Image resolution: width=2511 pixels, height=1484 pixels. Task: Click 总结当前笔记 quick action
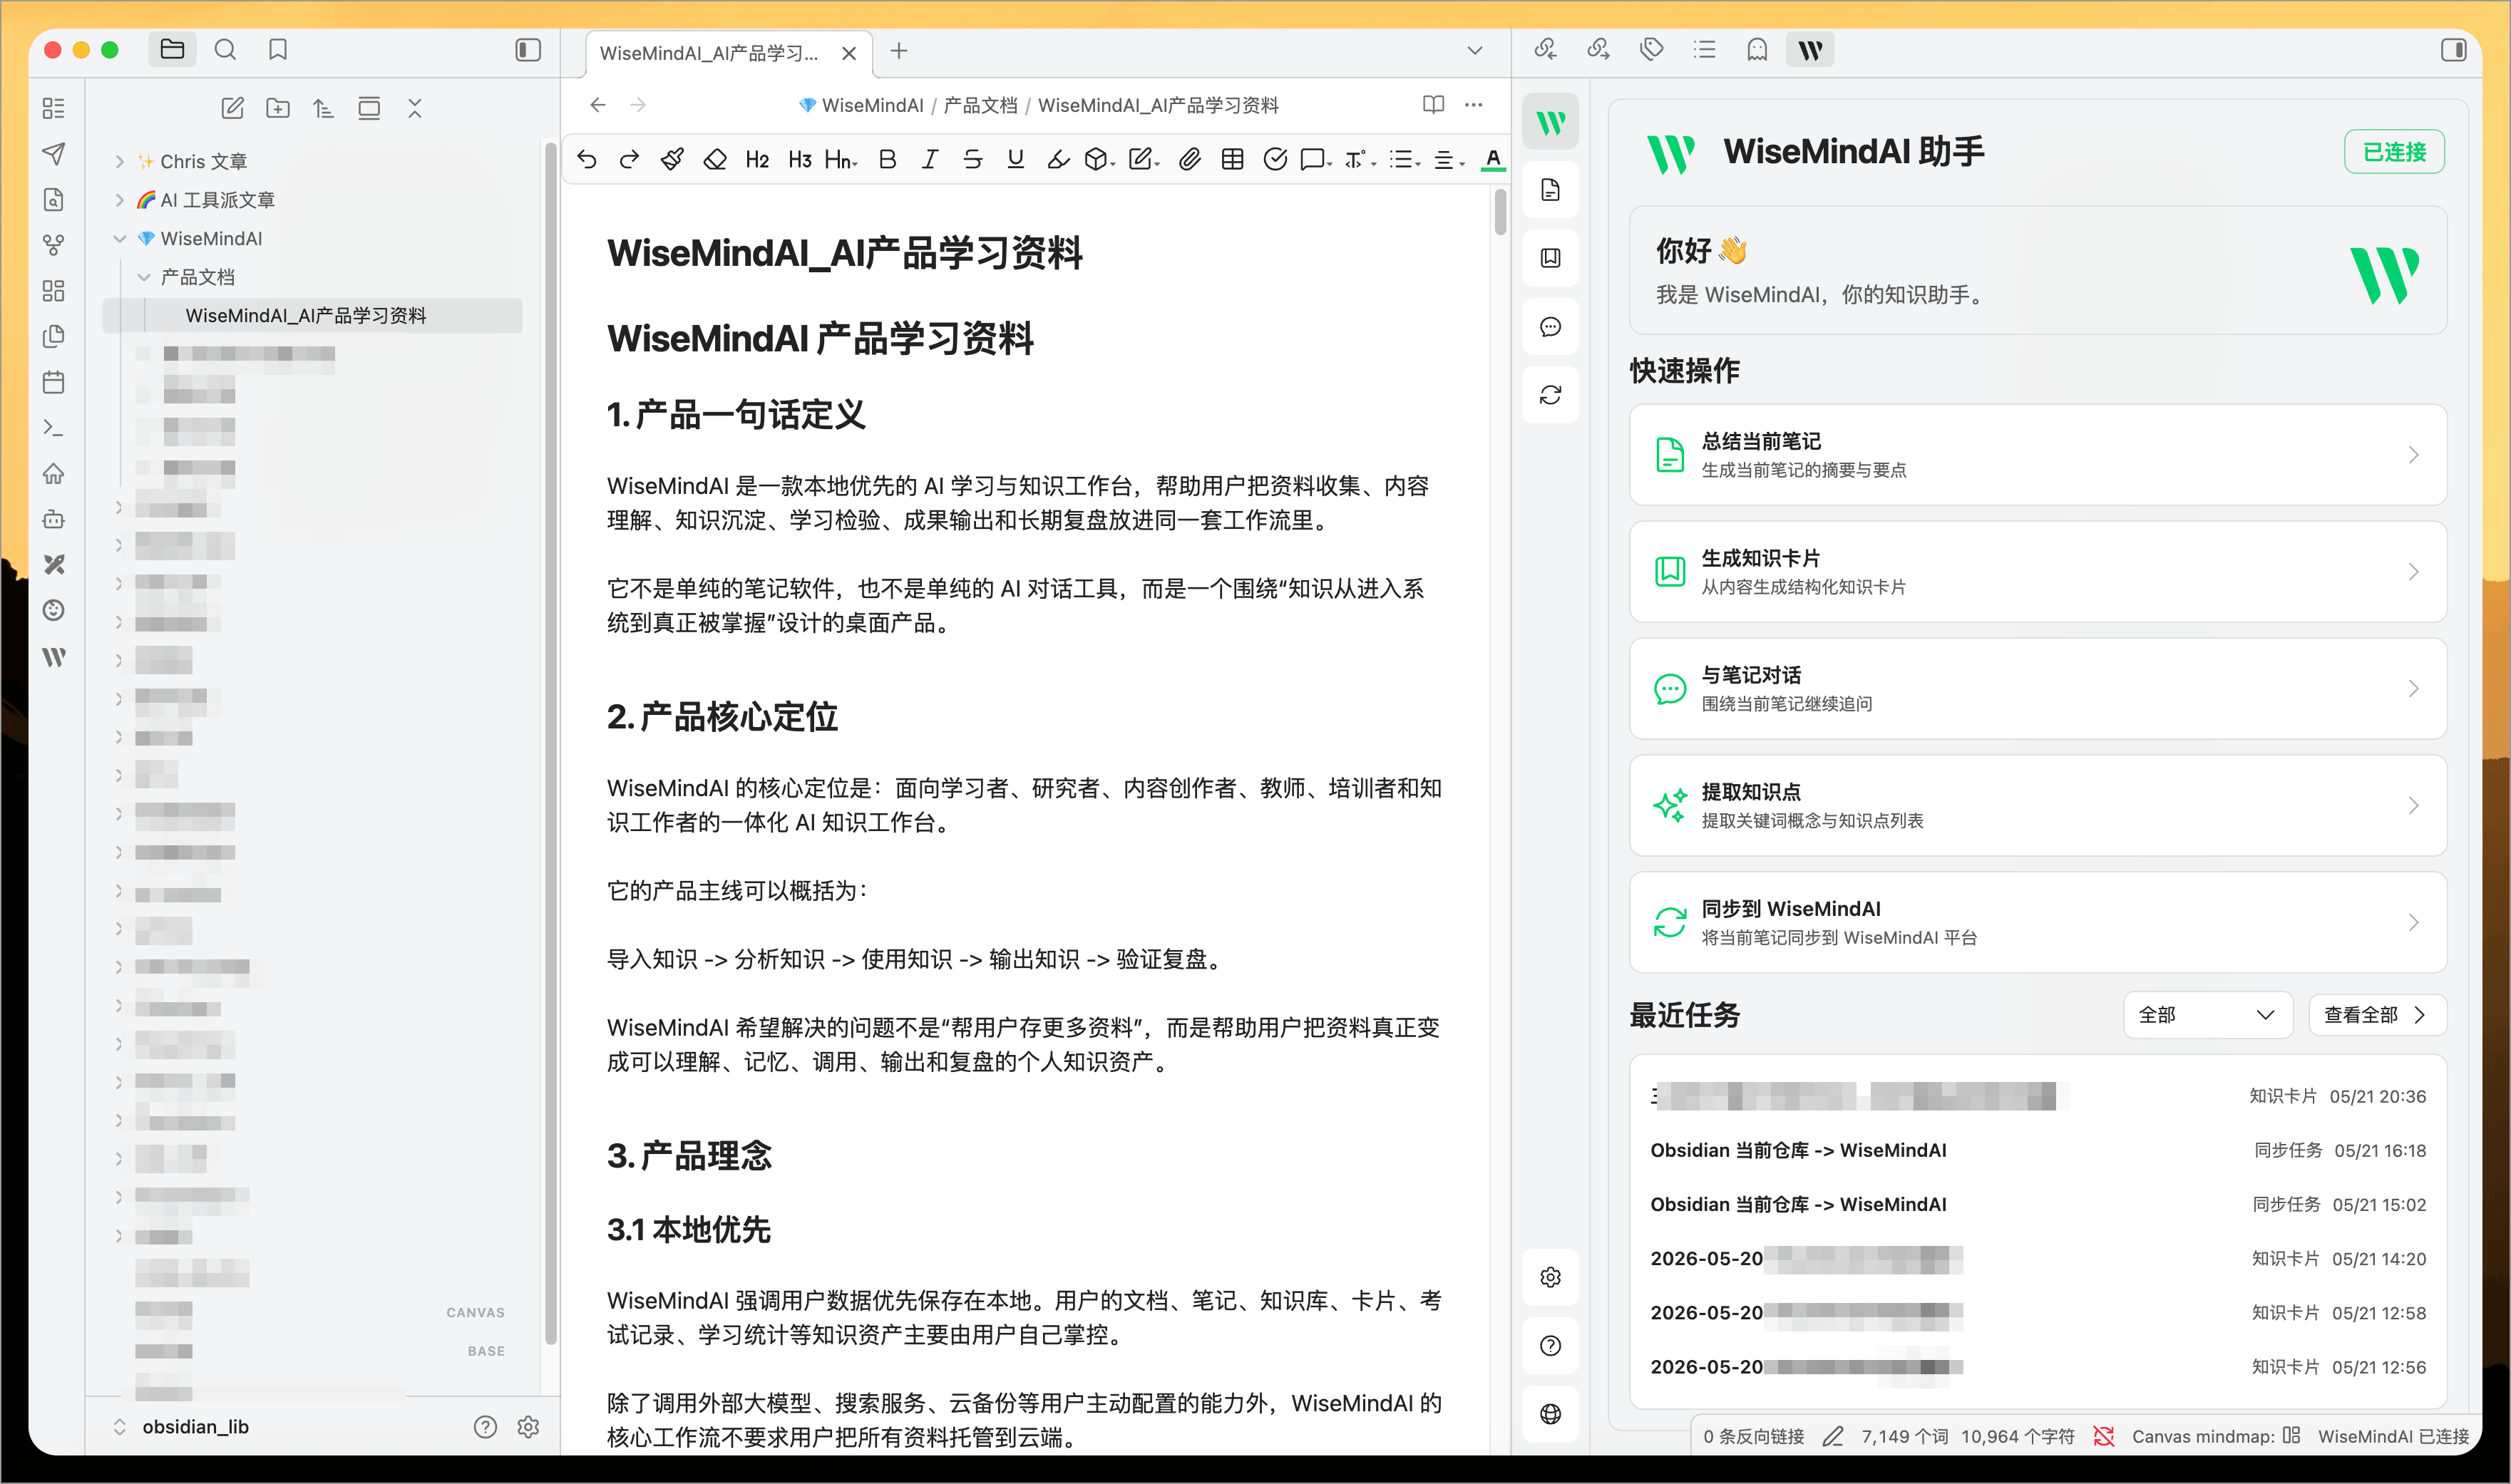2038,455
